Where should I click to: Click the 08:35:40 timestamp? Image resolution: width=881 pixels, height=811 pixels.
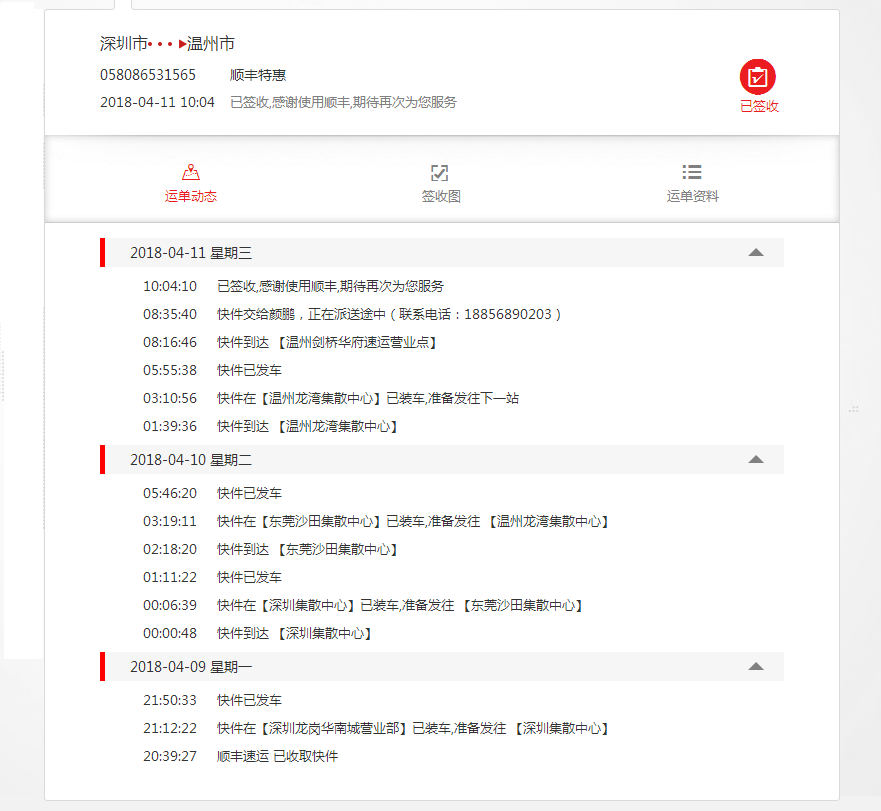coord(170,314)
